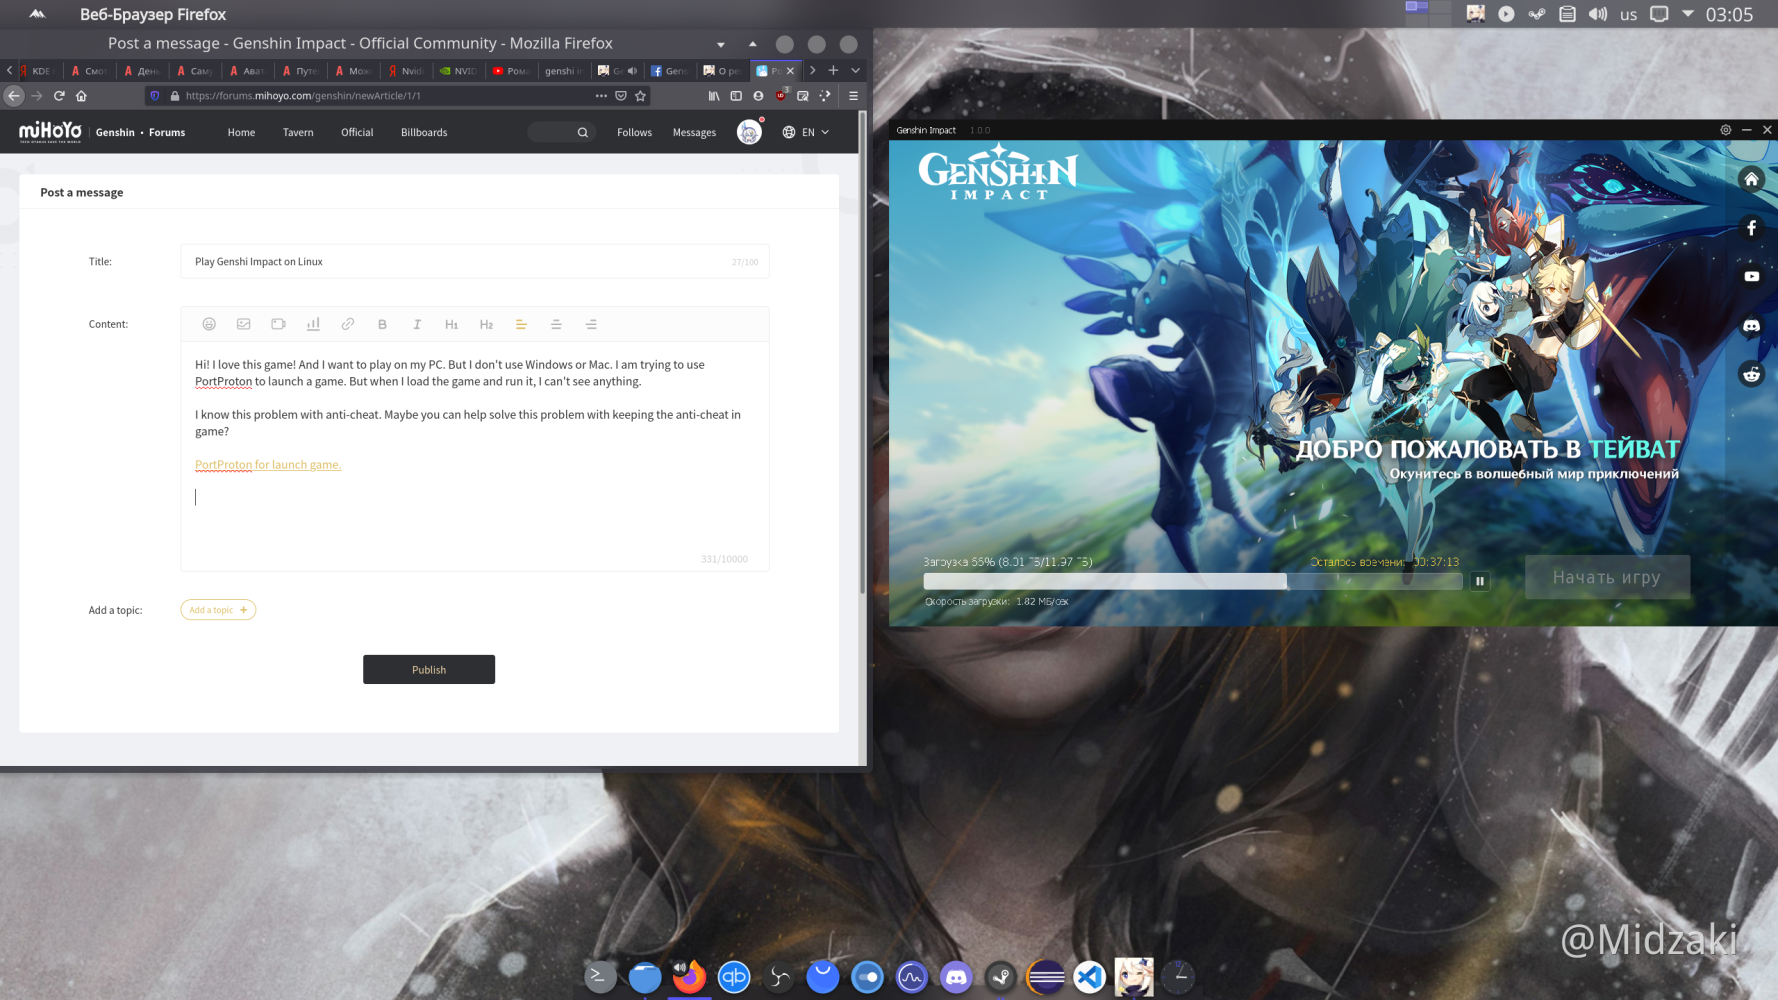The width and height of the screenshot is (1778, 1000).
Task: Click the forum search box
Action: point(561,132)
